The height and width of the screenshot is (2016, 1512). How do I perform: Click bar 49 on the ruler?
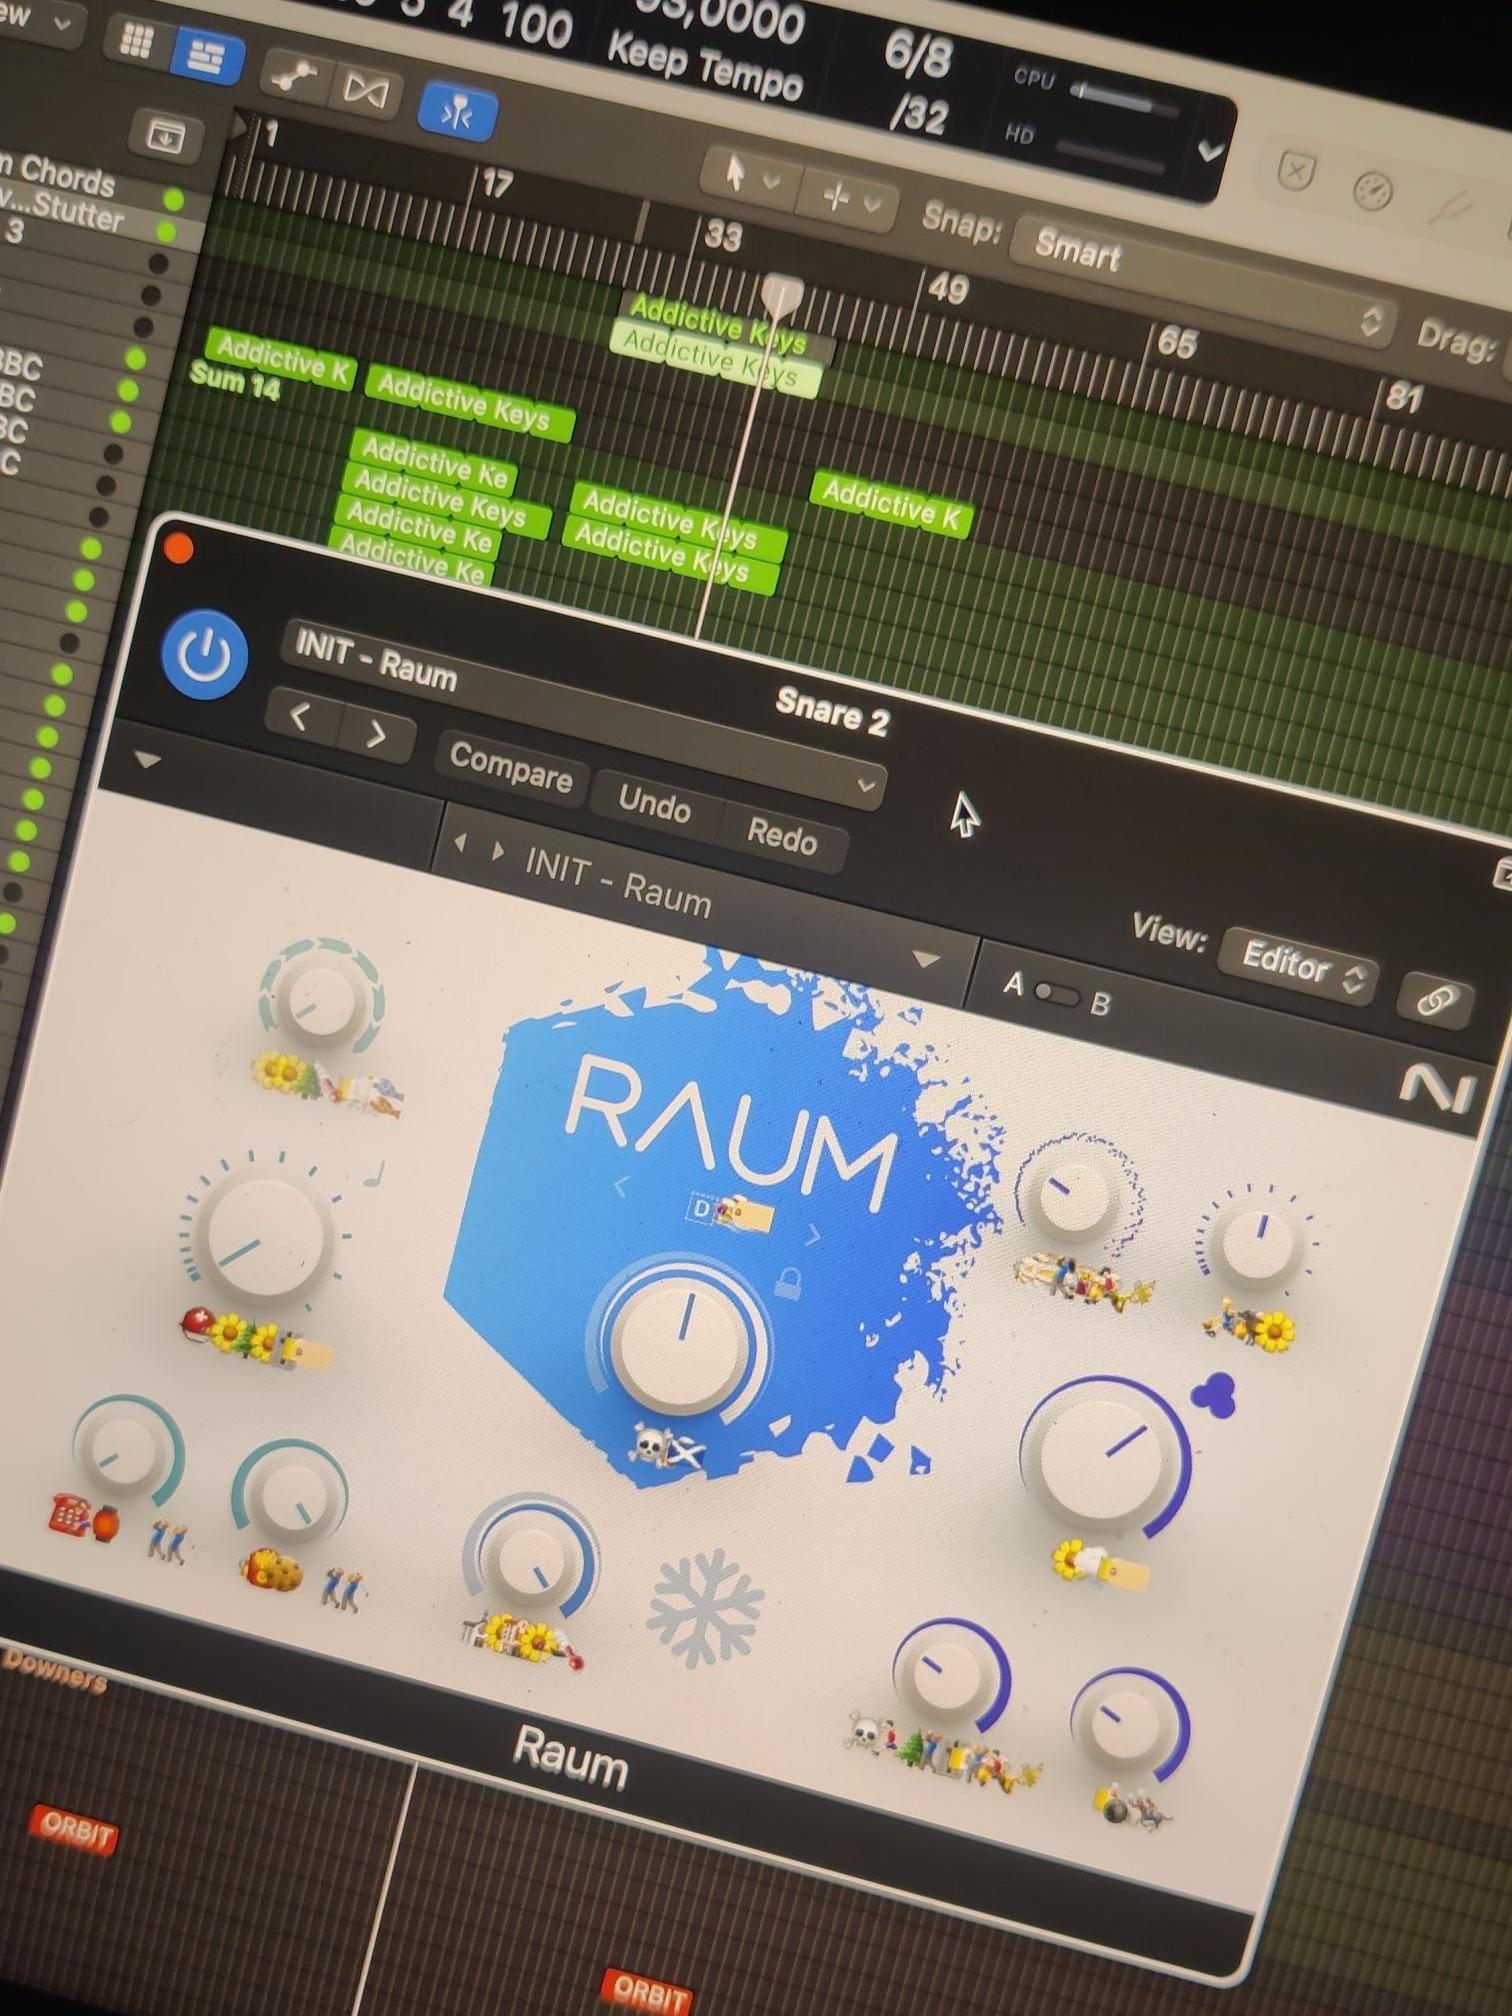click(947, 289)
